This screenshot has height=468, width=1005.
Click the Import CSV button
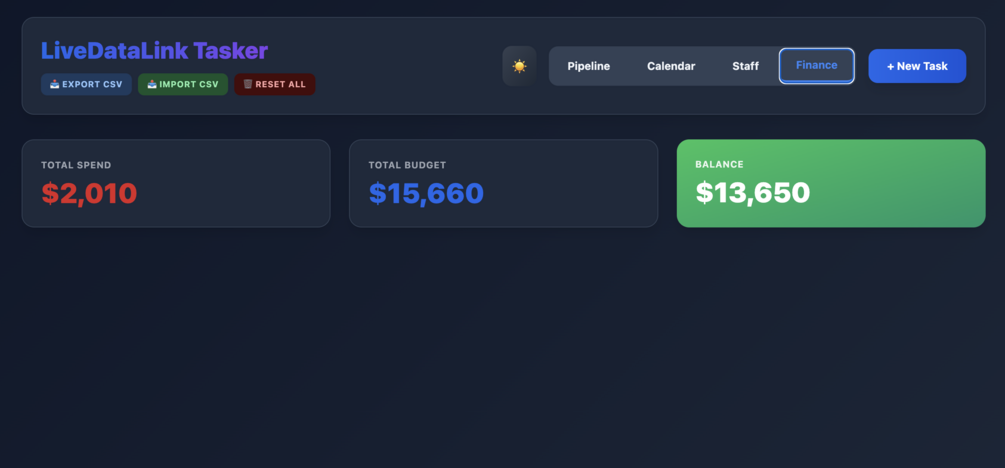pyautogui.click(x=183, y=84)
